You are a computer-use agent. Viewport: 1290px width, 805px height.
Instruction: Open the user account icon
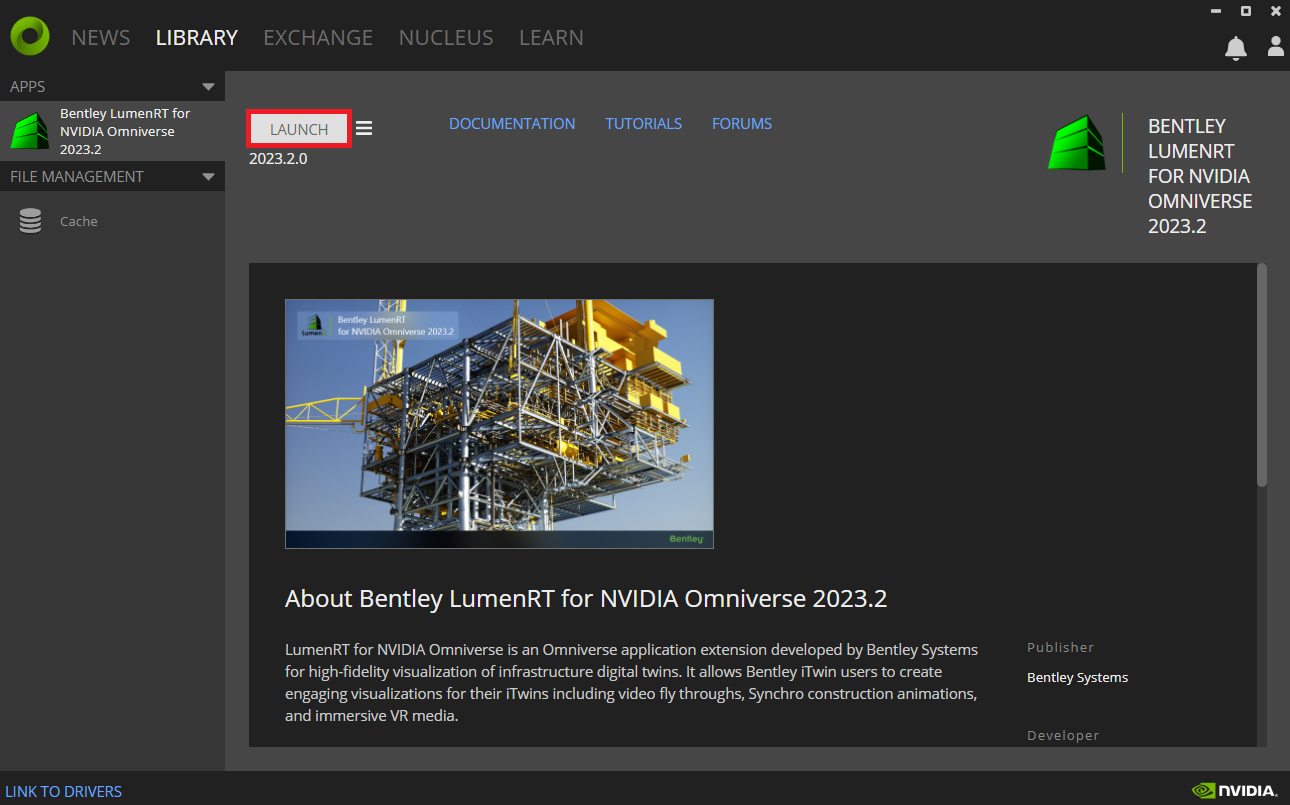(x=1275, y=46)
